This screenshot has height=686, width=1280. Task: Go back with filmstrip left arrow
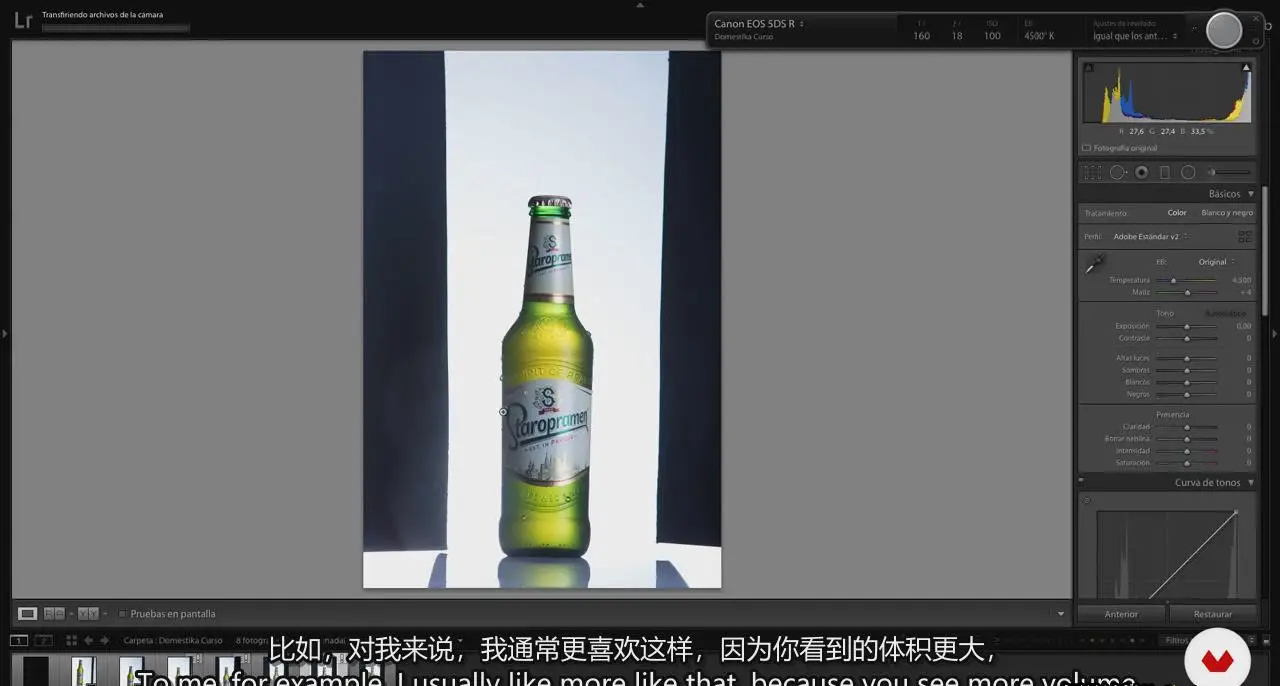click(88, 640)
